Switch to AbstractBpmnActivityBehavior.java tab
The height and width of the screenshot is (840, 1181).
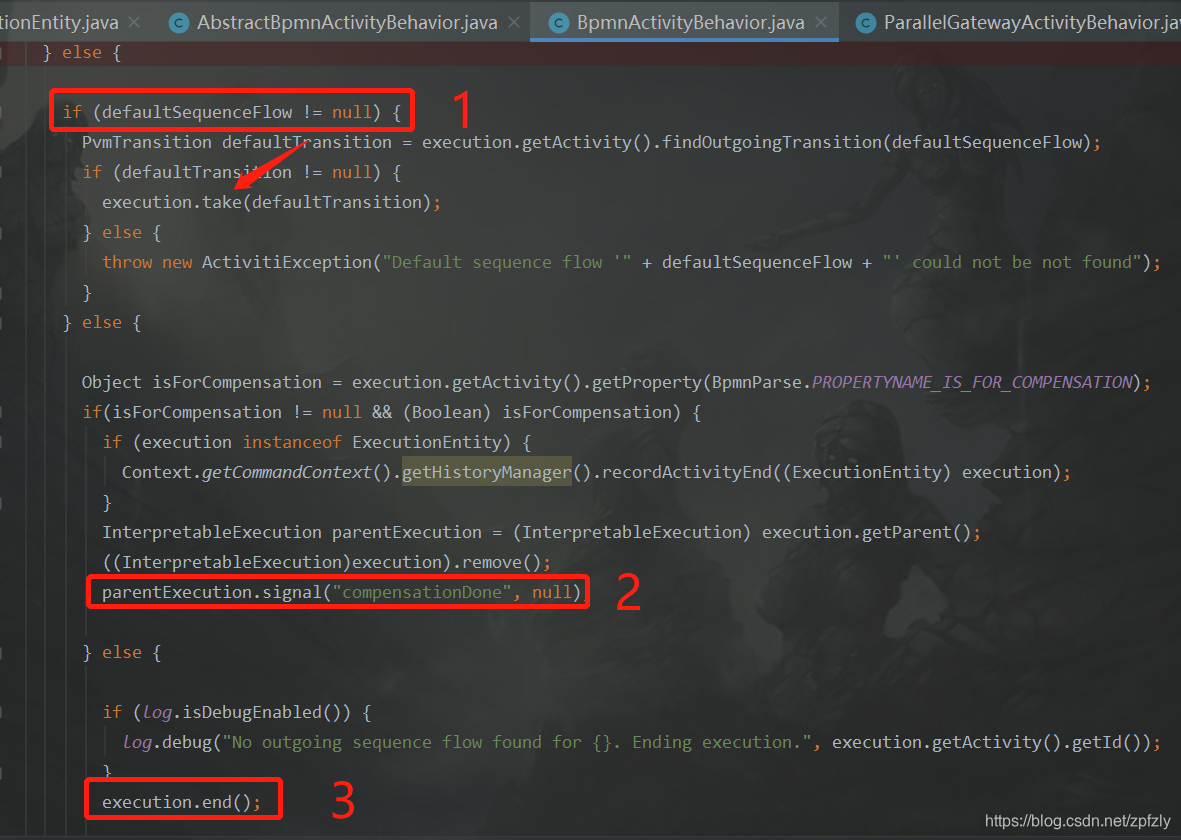347,23
